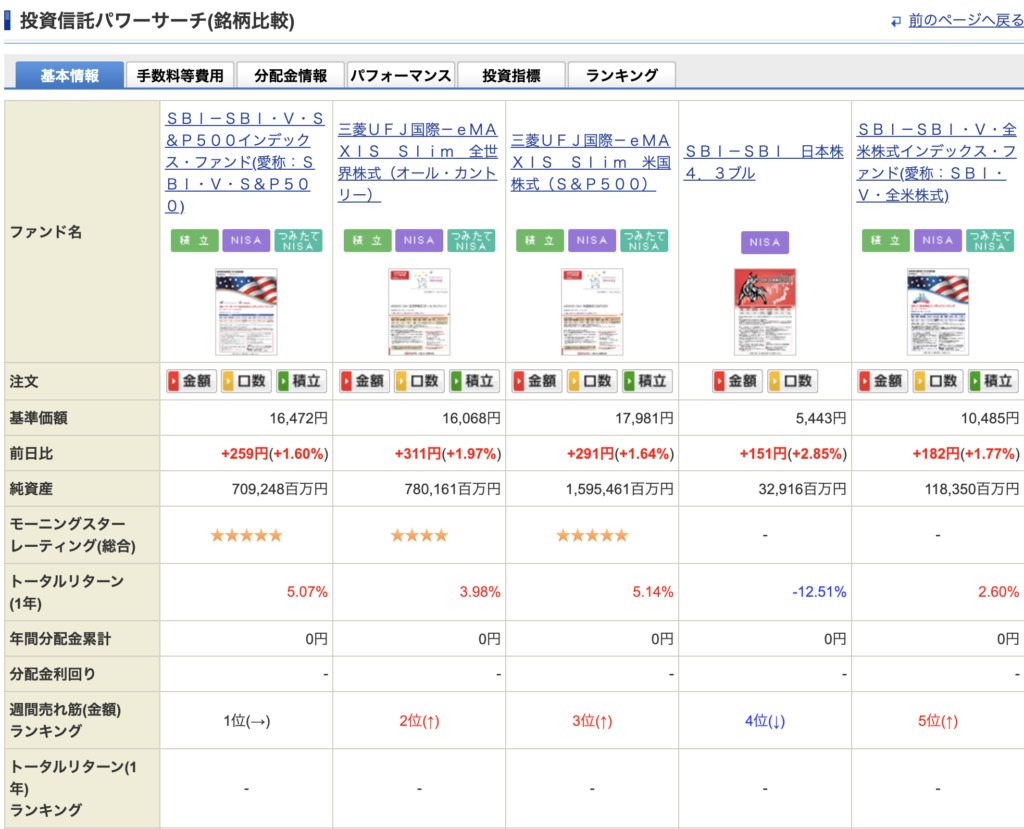1024x829 pixels.
Task: Click 金額 order button for SBI・V・S&P500 fund
Action: click(191, 381)
